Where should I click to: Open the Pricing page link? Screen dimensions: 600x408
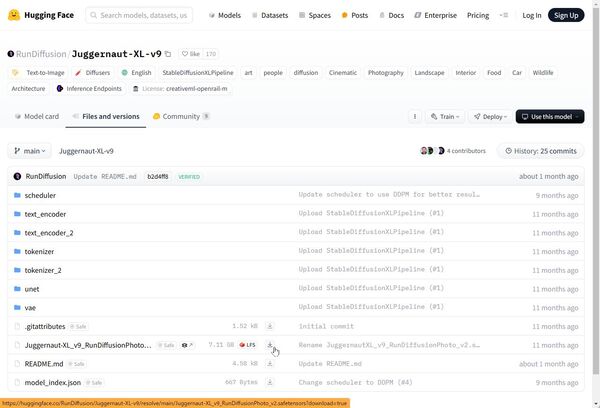point(478,15)
